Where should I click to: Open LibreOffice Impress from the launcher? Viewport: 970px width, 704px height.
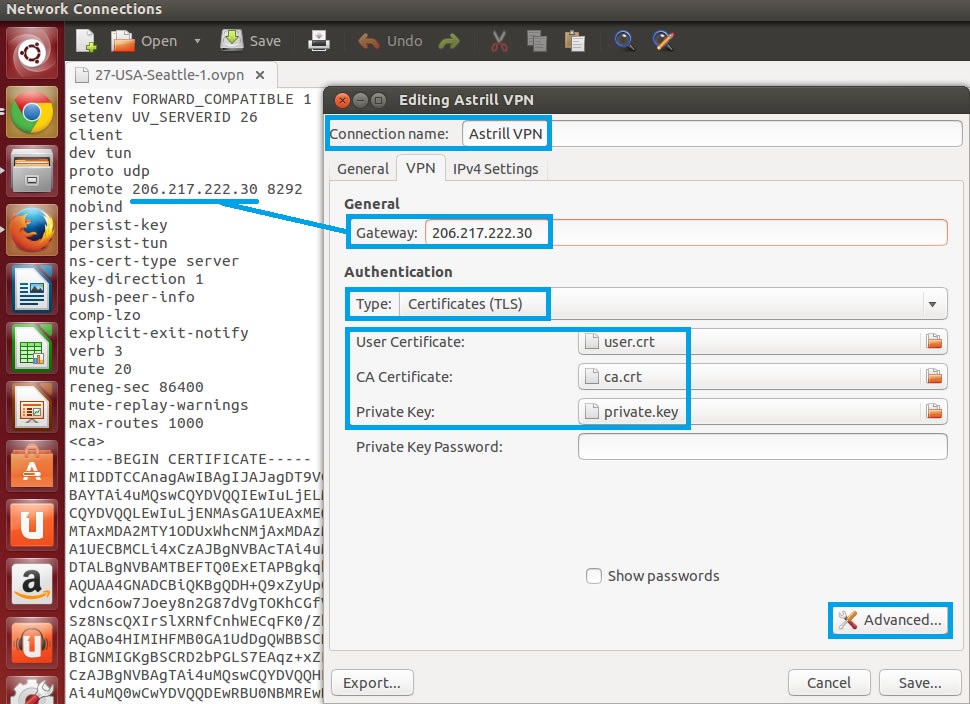tap(32, 407)
